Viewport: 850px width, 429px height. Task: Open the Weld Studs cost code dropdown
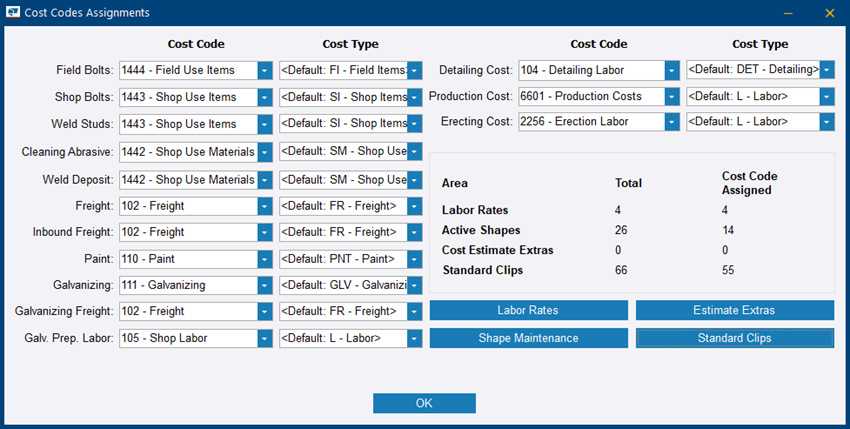tap(264, 124)
